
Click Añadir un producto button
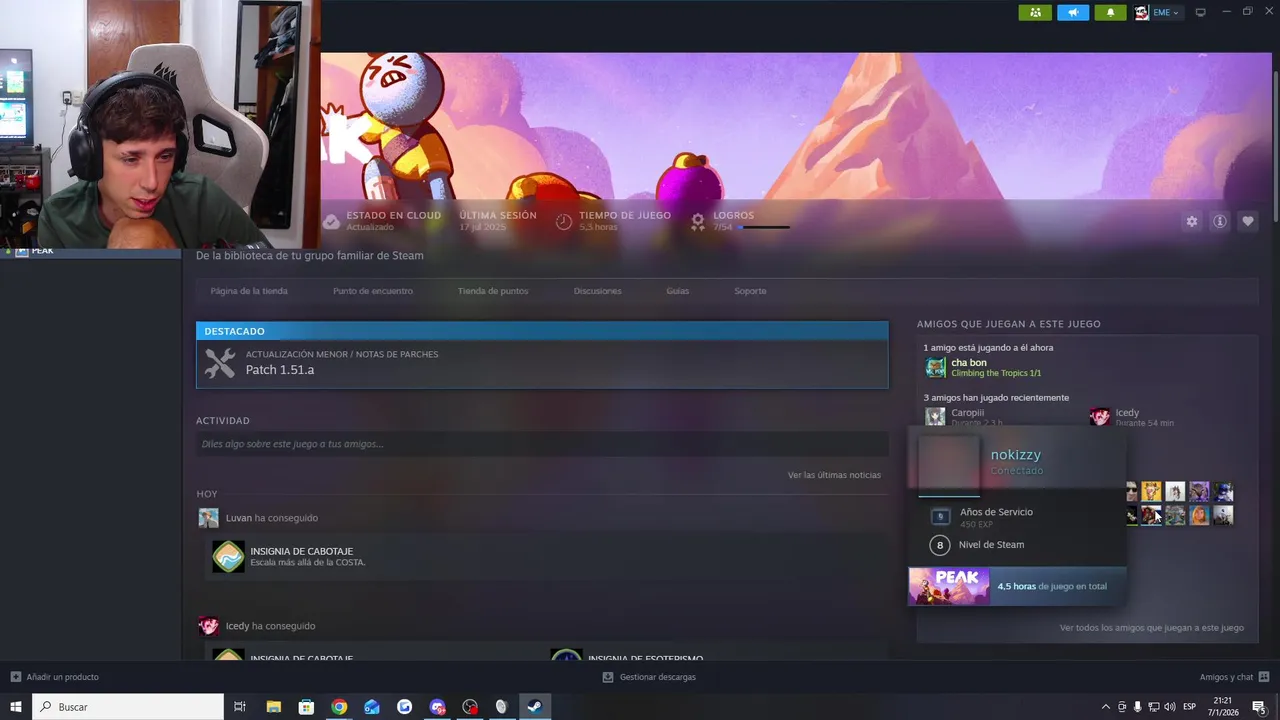55,677
